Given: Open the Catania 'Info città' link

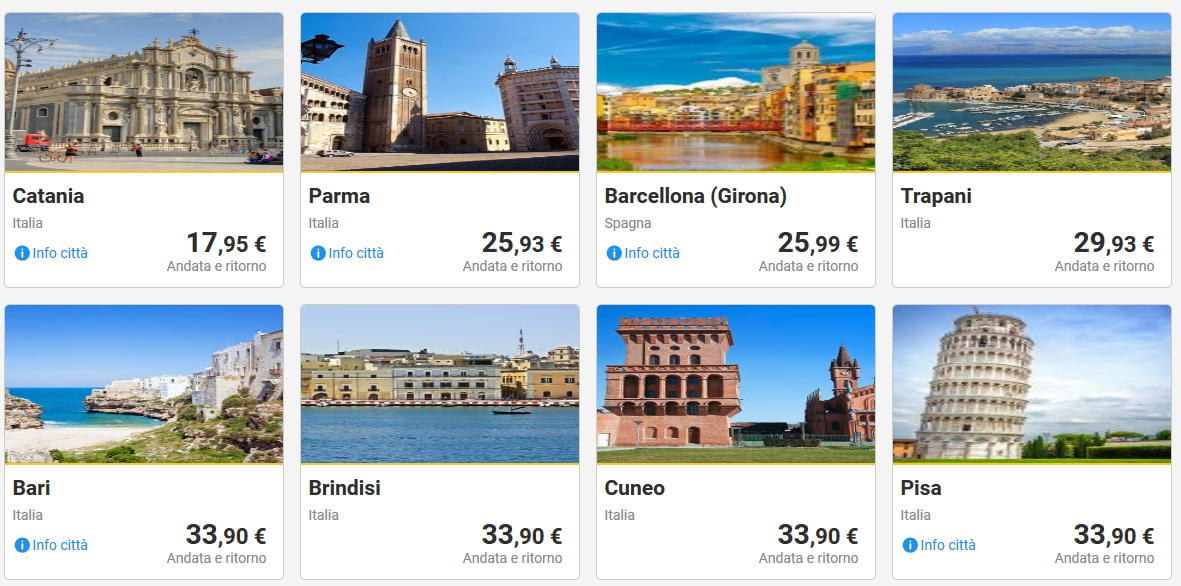Looking at the screenshot, I should [60, 253].
